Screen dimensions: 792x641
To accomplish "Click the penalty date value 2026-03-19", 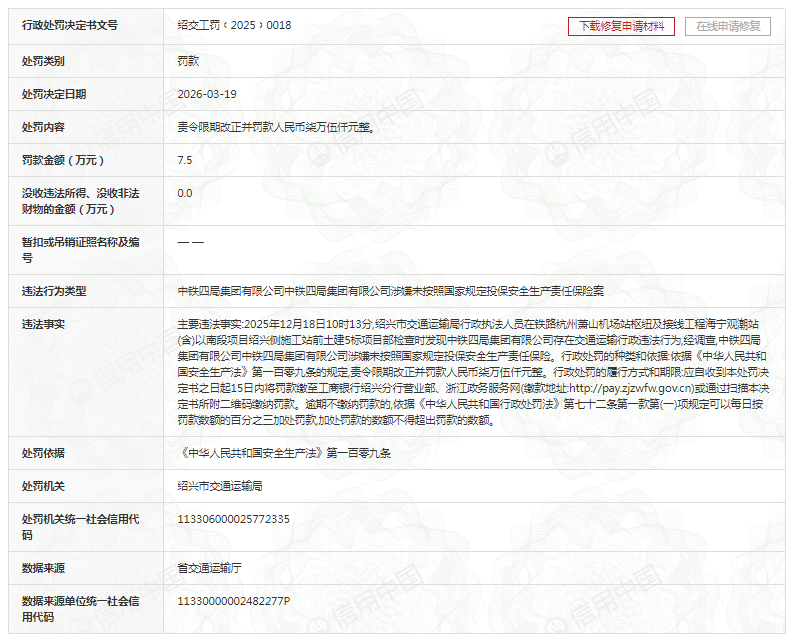I will (207, 94).
